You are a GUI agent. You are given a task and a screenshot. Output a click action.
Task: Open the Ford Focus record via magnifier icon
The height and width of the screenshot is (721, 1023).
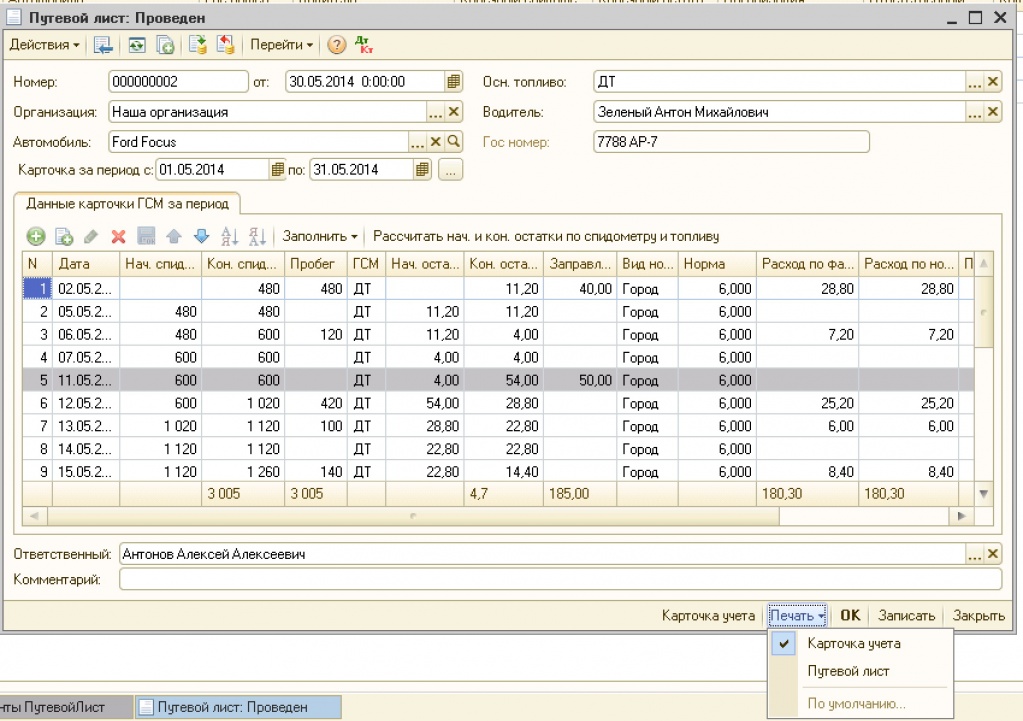click(453, 142)
